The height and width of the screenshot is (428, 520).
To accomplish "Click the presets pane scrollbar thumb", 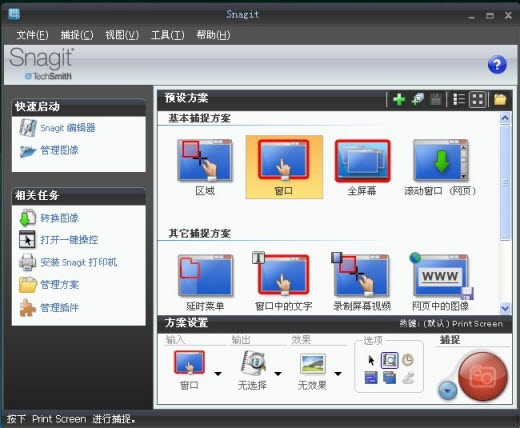I will (505, 182).
